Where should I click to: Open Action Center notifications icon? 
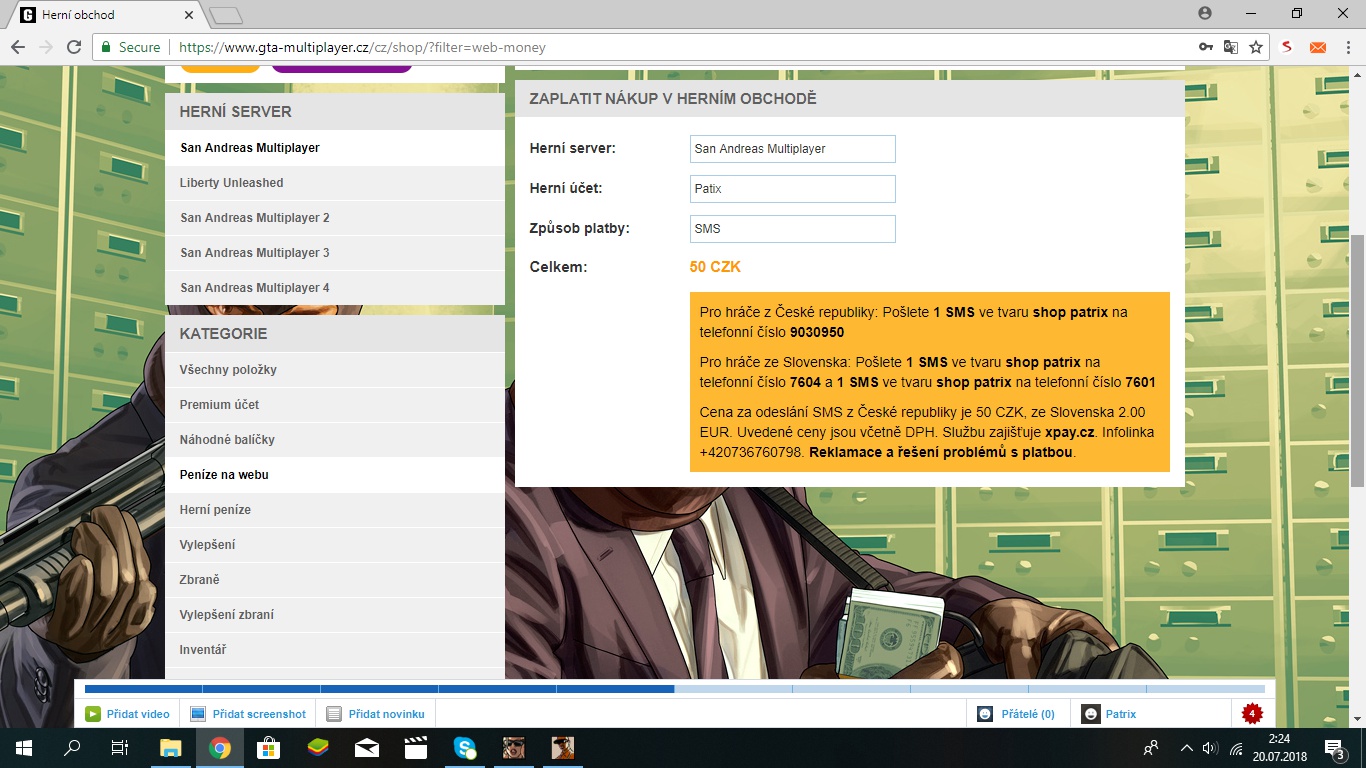(x=1335, y=747)
